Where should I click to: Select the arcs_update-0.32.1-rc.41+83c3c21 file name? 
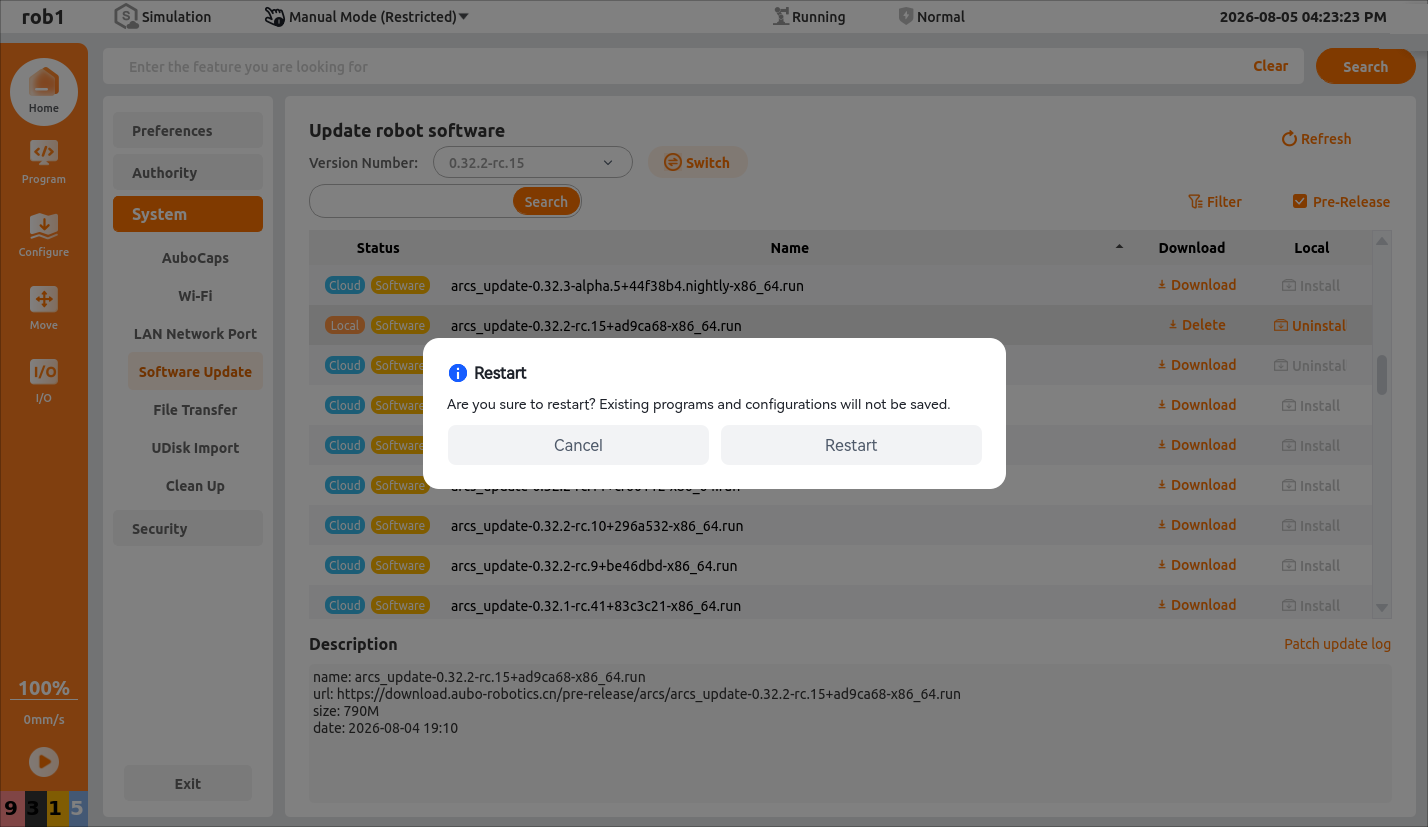[596, 606]
